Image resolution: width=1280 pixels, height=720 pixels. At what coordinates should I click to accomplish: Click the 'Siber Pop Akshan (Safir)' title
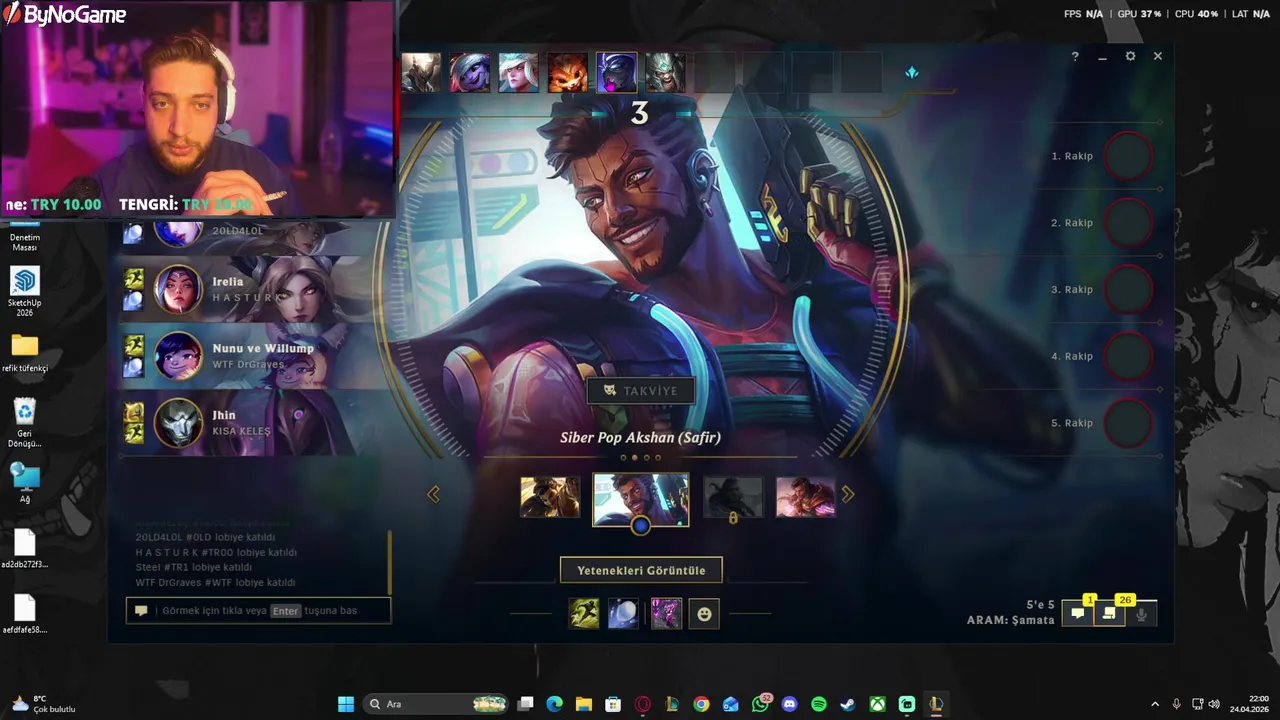pos(640,437)
